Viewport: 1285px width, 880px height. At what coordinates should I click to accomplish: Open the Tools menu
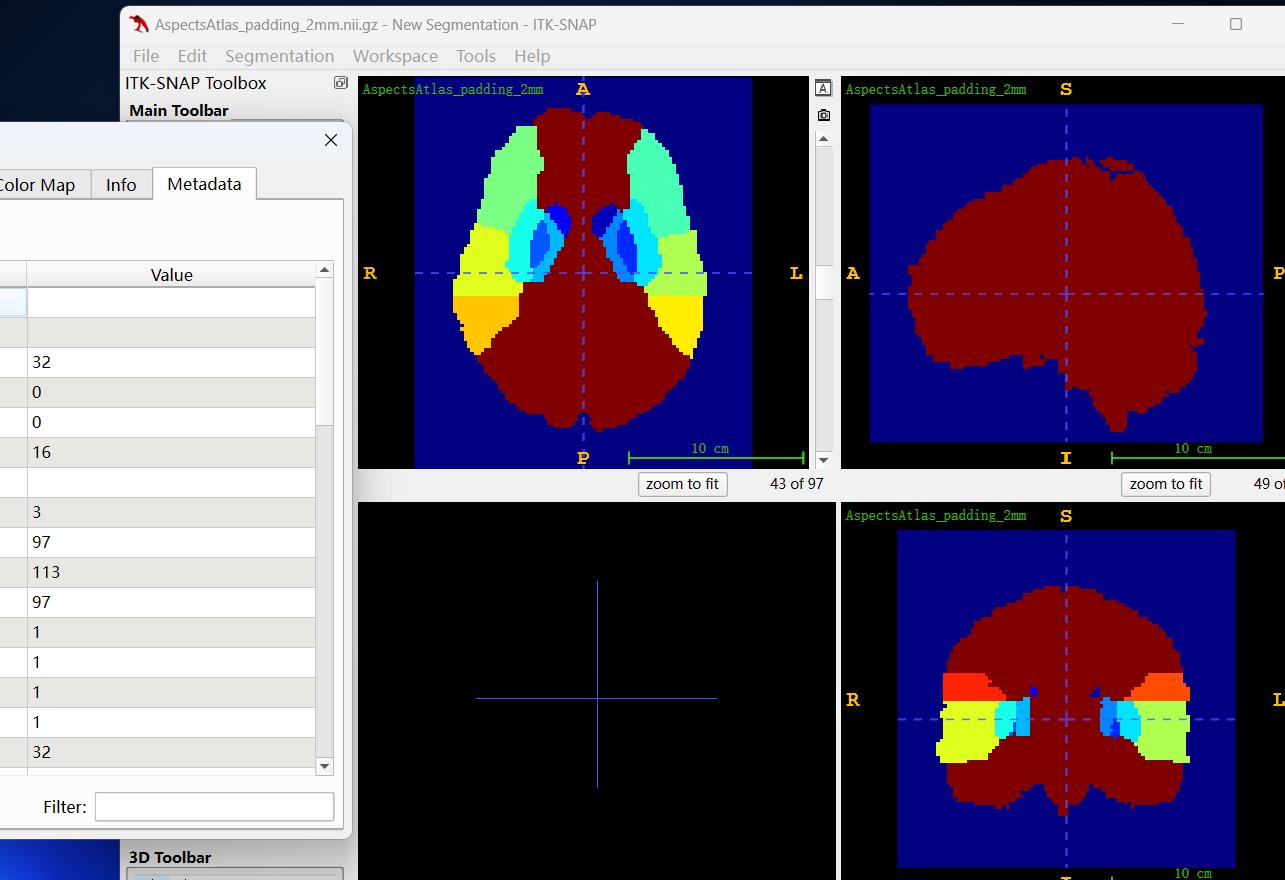[x=476, y=56]
